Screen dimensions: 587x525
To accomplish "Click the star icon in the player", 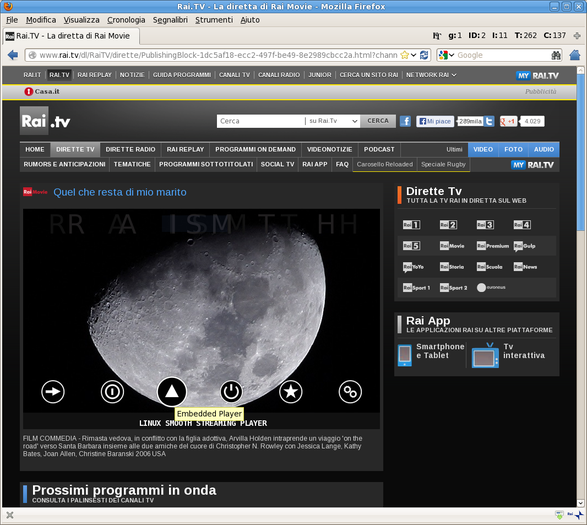I will coord(291,392).
